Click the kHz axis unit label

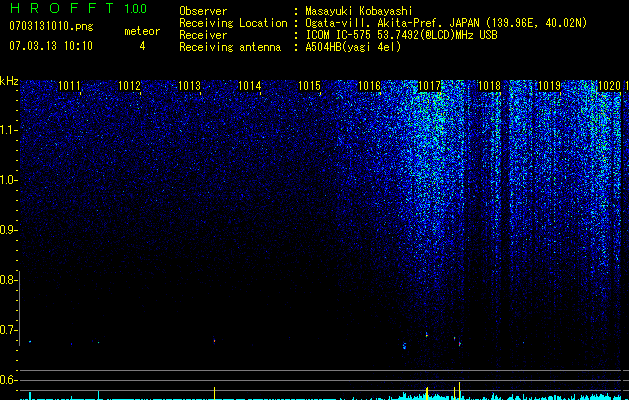pyautogui.click(x=9, y=81)
